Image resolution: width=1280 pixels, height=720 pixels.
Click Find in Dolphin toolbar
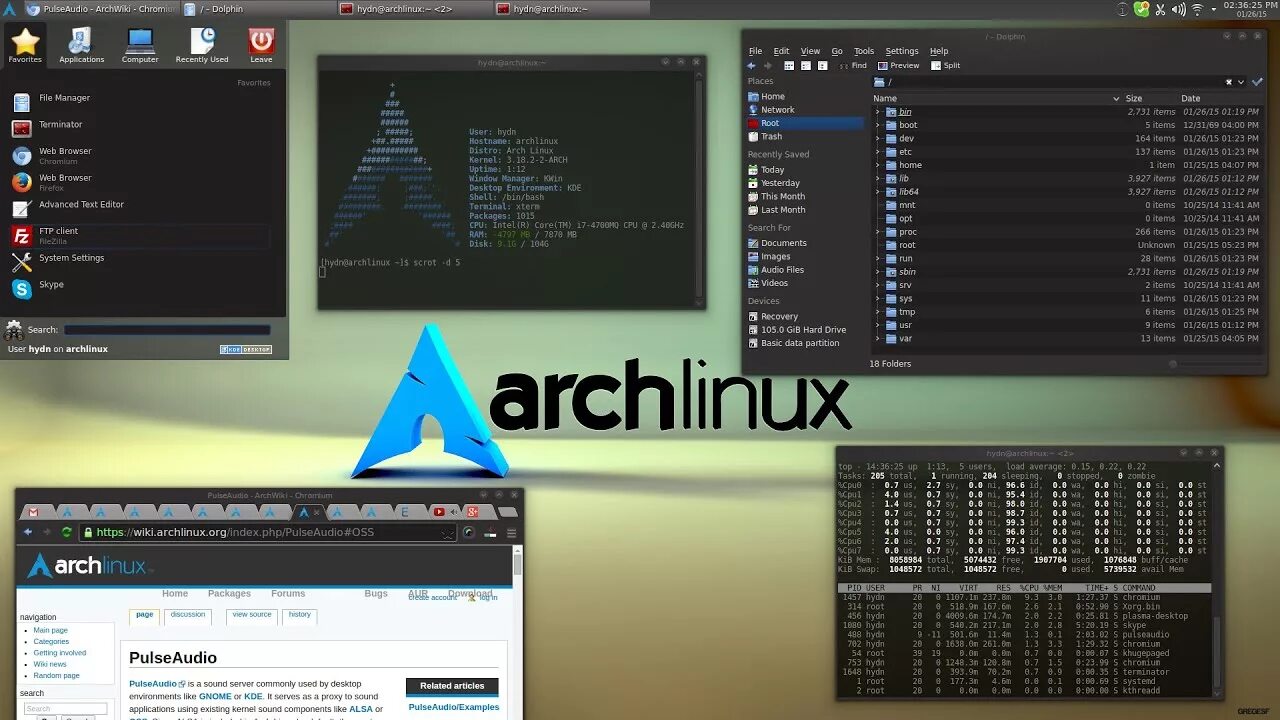[853, 66]
